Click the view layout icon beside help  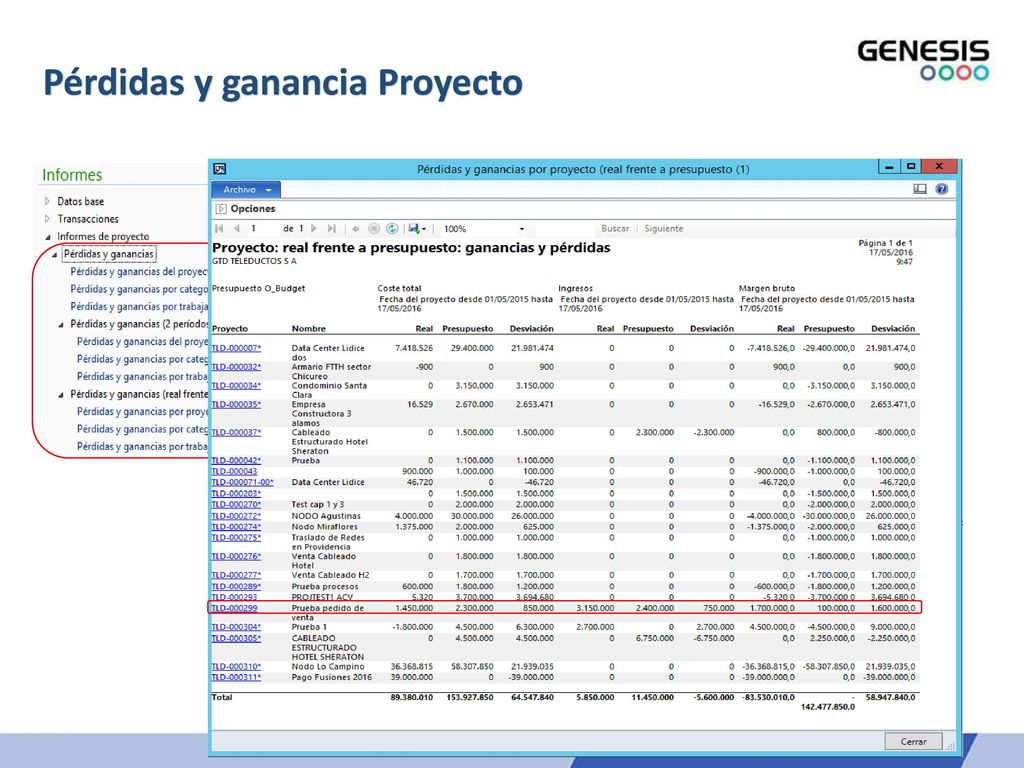[x=920, y=189]
